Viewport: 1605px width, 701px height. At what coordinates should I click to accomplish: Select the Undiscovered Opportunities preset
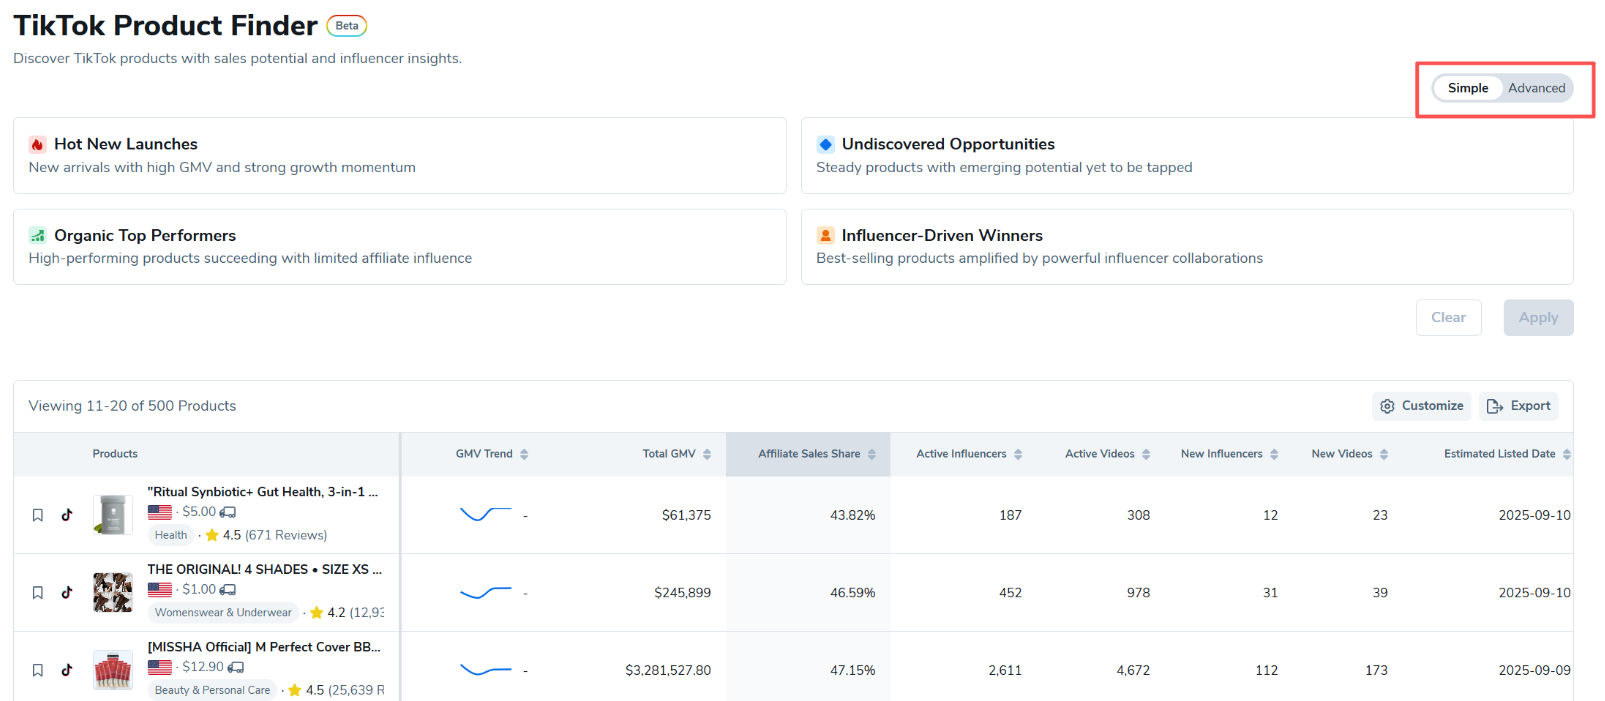[1186, 155]
